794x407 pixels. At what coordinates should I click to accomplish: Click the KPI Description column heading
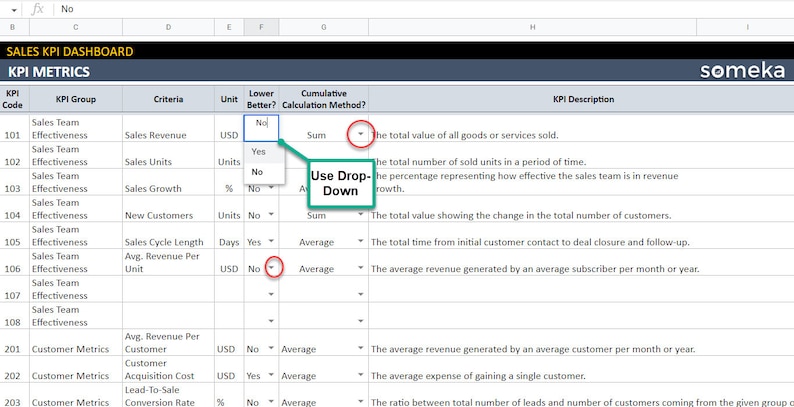(x=583, y=99)
